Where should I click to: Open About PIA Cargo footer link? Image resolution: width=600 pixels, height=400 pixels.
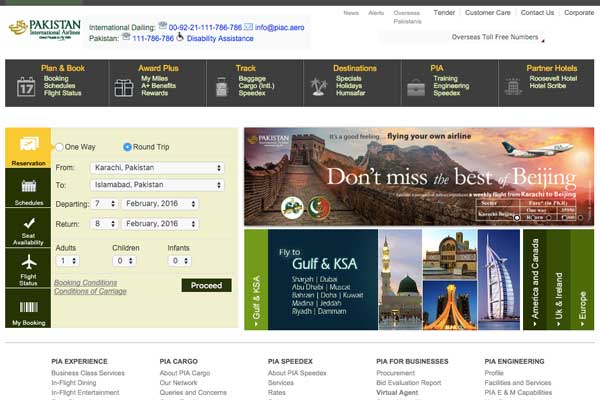point(185,373)
